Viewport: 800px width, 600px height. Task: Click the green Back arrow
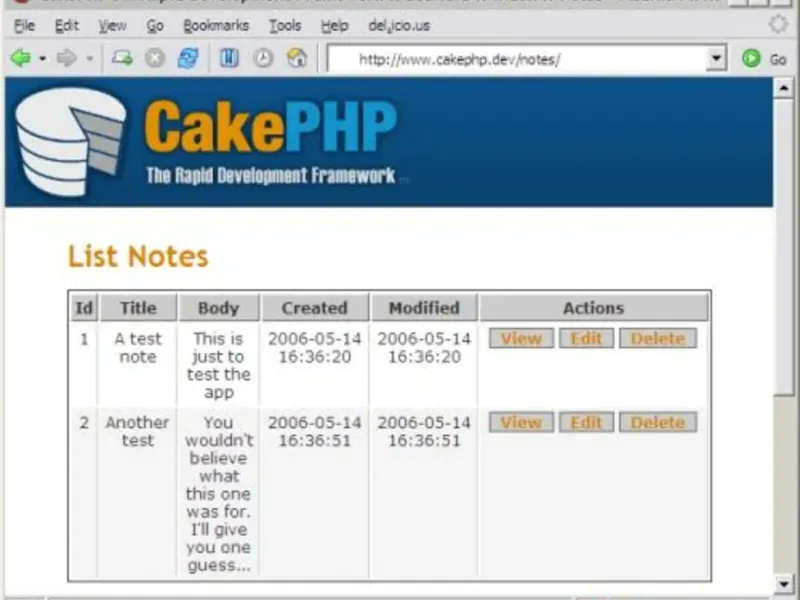click(x=20, y=58)
